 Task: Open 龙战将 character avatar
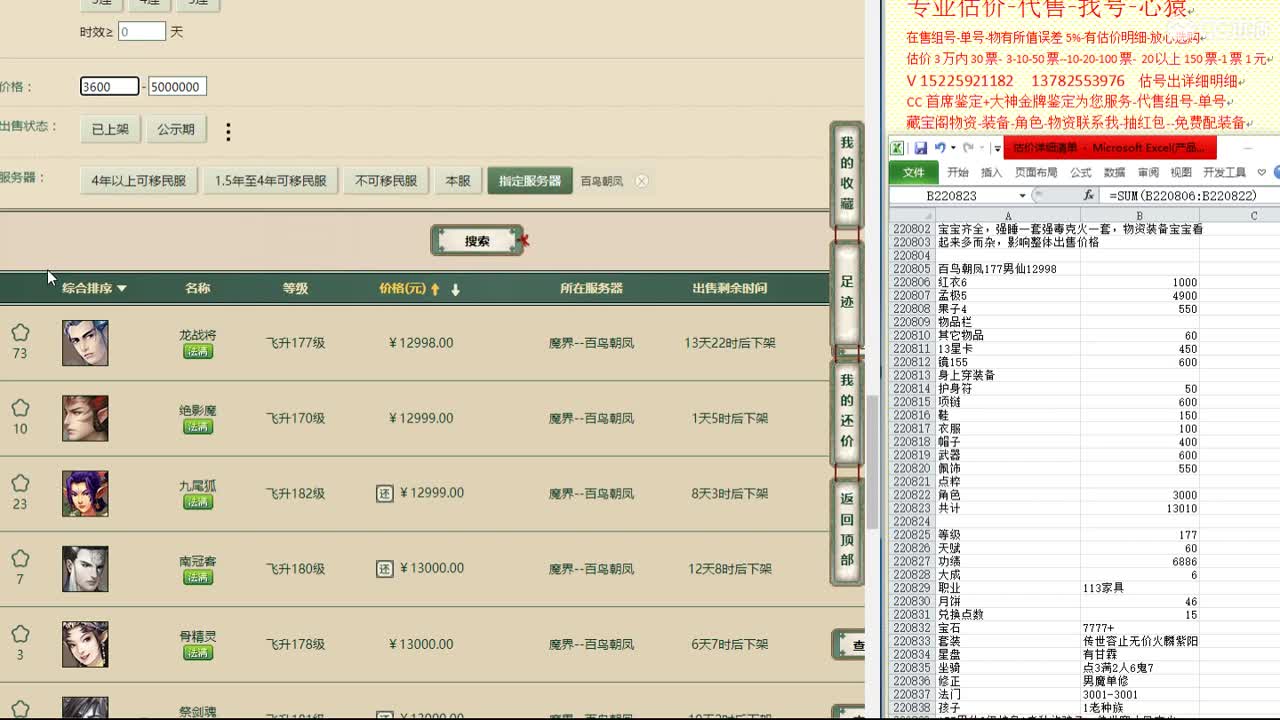coord(85,343)
